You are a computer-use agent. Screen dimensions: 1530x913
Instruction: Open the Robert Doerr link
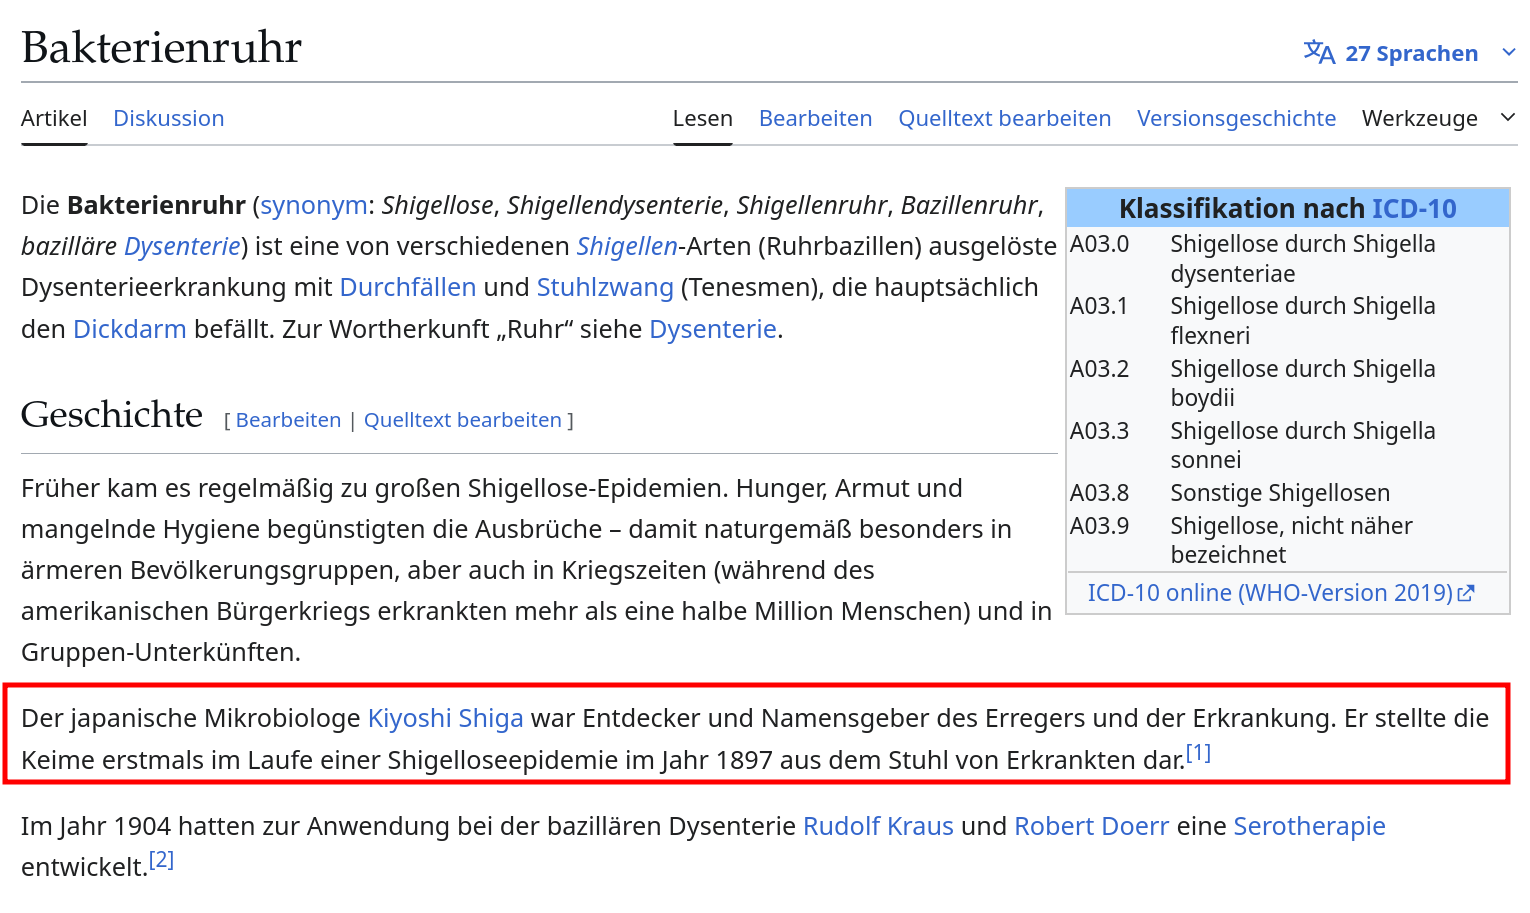click(1092, 826)
